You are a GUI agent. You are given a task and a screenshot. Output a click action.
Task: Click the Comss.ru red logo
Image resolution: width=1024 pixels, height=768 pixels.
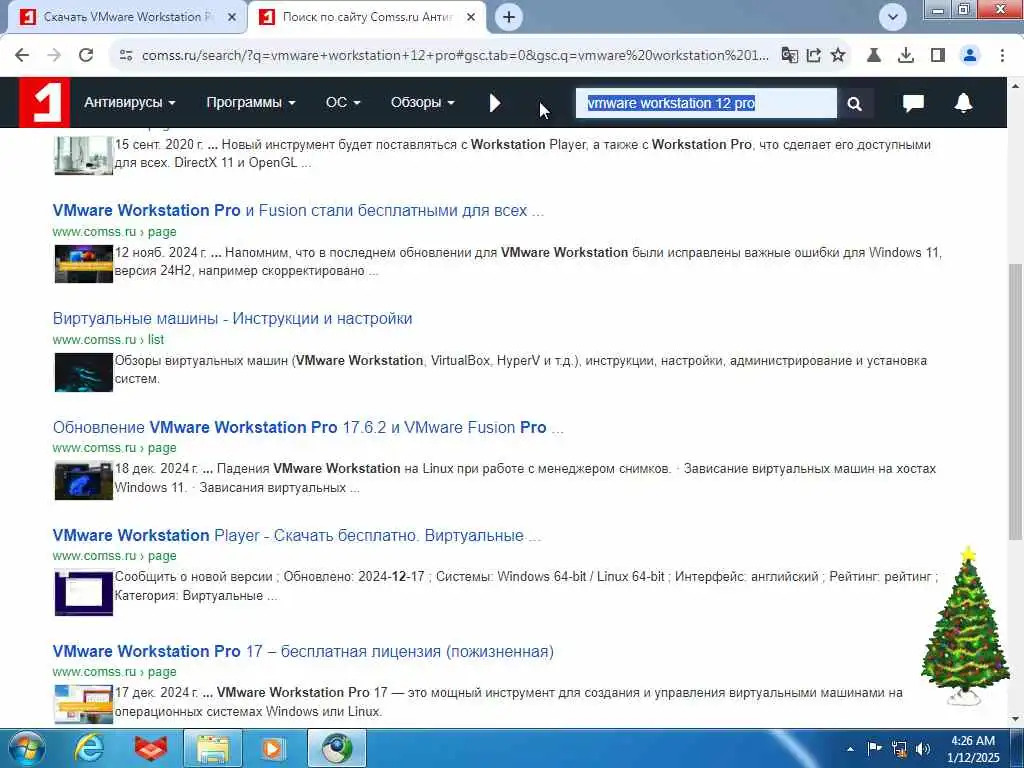(44, 102)
